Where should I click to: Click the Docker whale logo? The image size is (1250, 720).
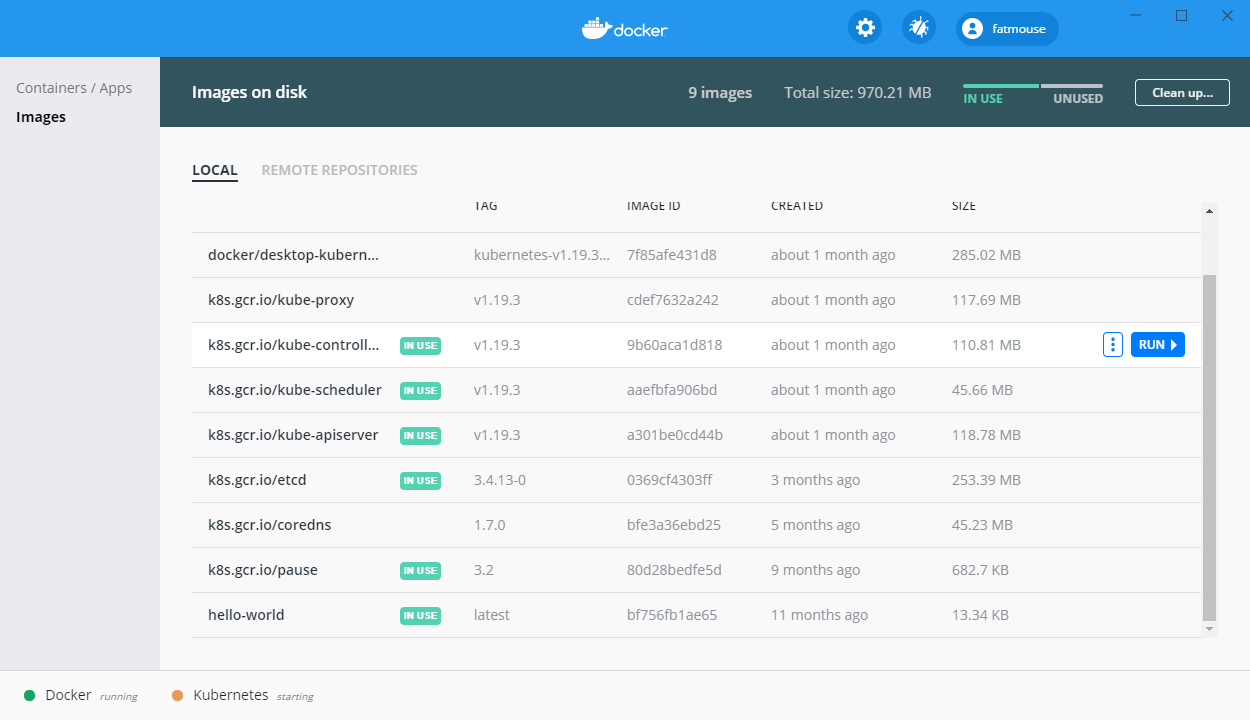(x=625, y=28)
